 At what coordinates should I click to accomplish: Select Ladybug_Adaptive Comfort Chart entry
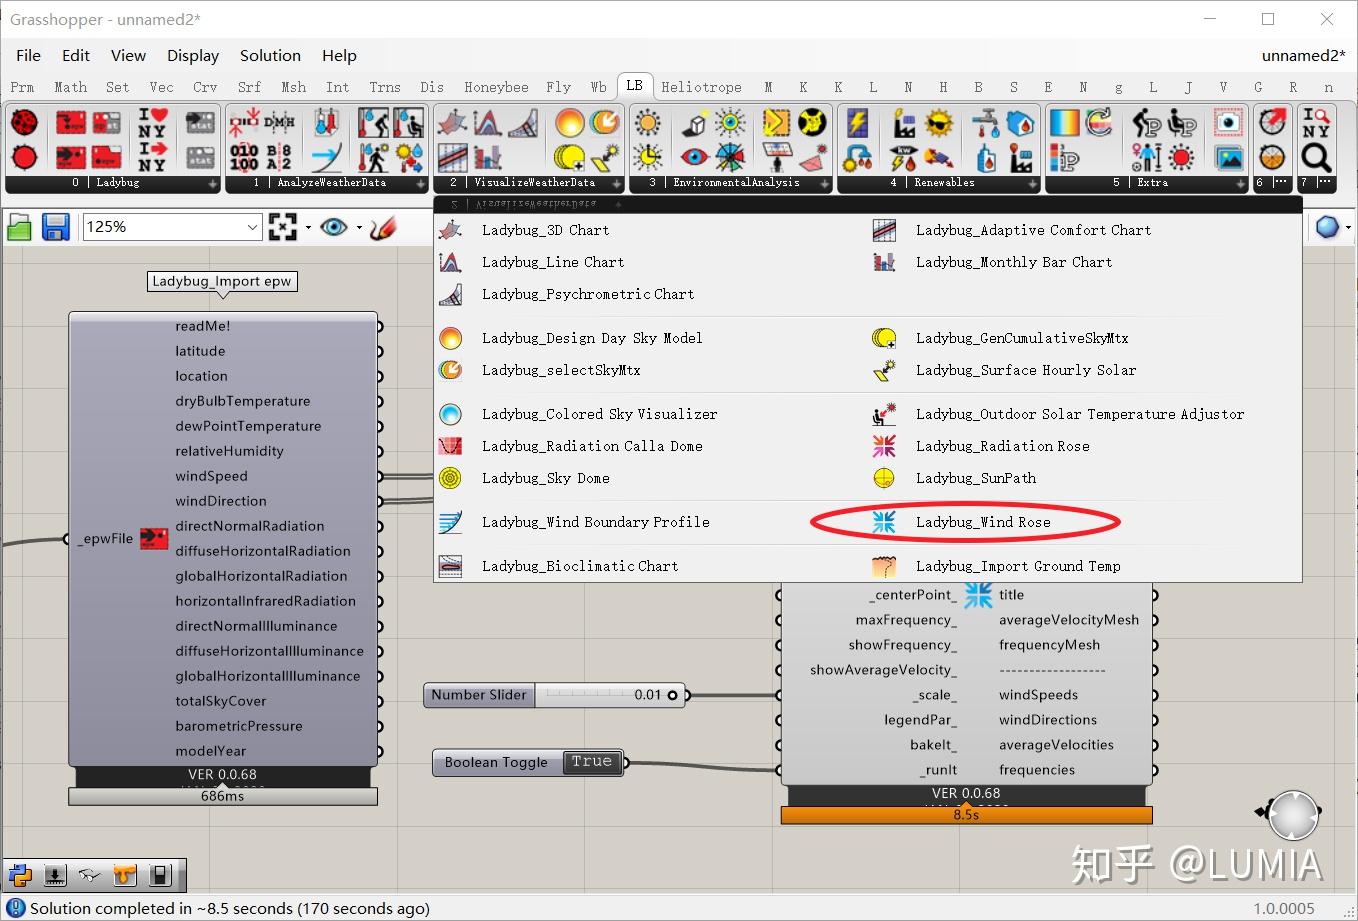click(1033, 230)
